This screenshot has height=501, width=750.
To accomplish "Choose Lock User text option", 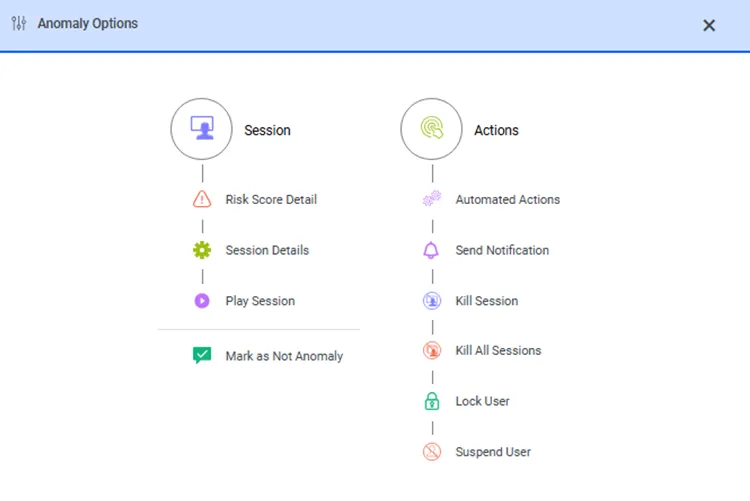I will pyautogui.click(x=483, y=401).
